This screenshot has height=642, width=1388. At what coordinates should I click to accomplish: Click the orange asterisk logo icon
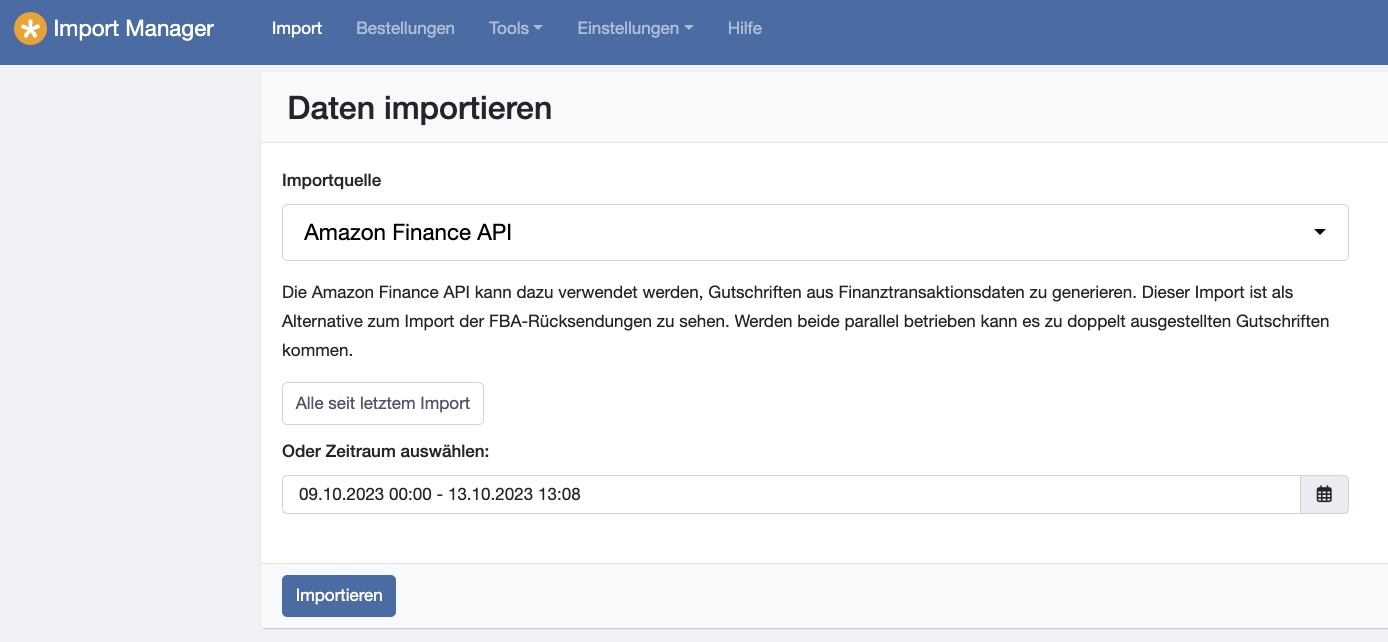point(30,29)
